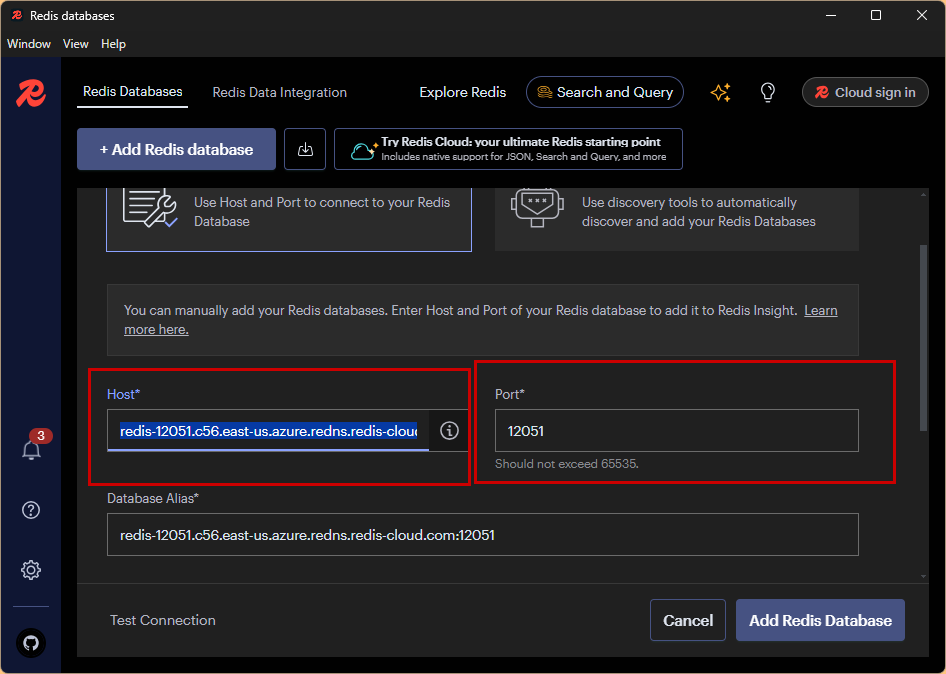Click Cloud sign in button
Image resolution: width=946 pixels, height=674 pixels.
865,92
